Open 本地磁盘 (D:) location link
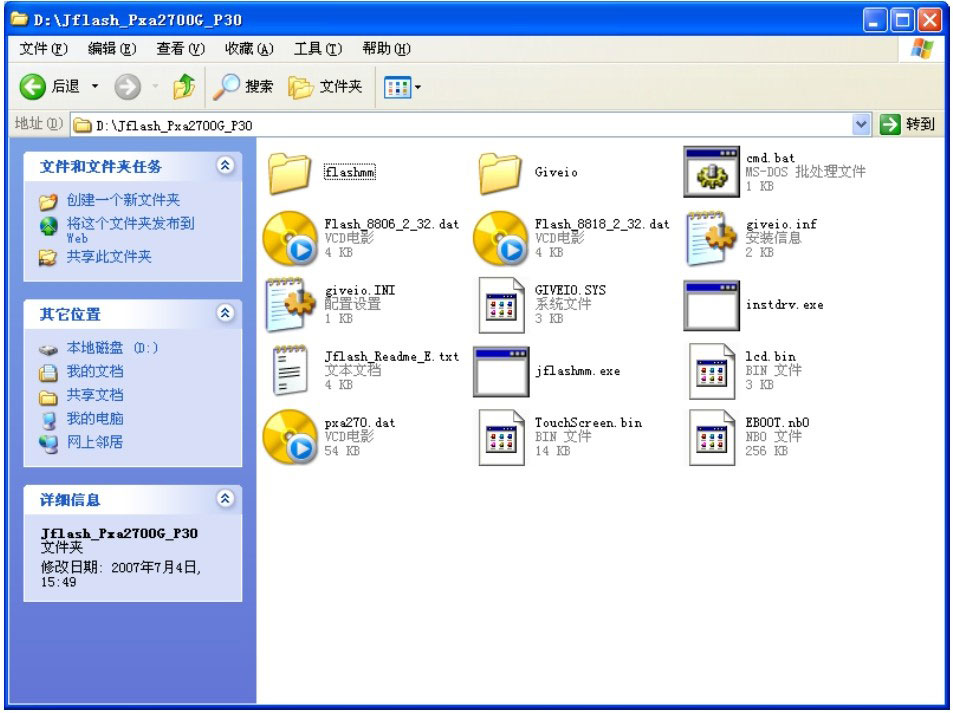Image resolution: width=953 pixels, height=713 pixels. coord(112,348)
